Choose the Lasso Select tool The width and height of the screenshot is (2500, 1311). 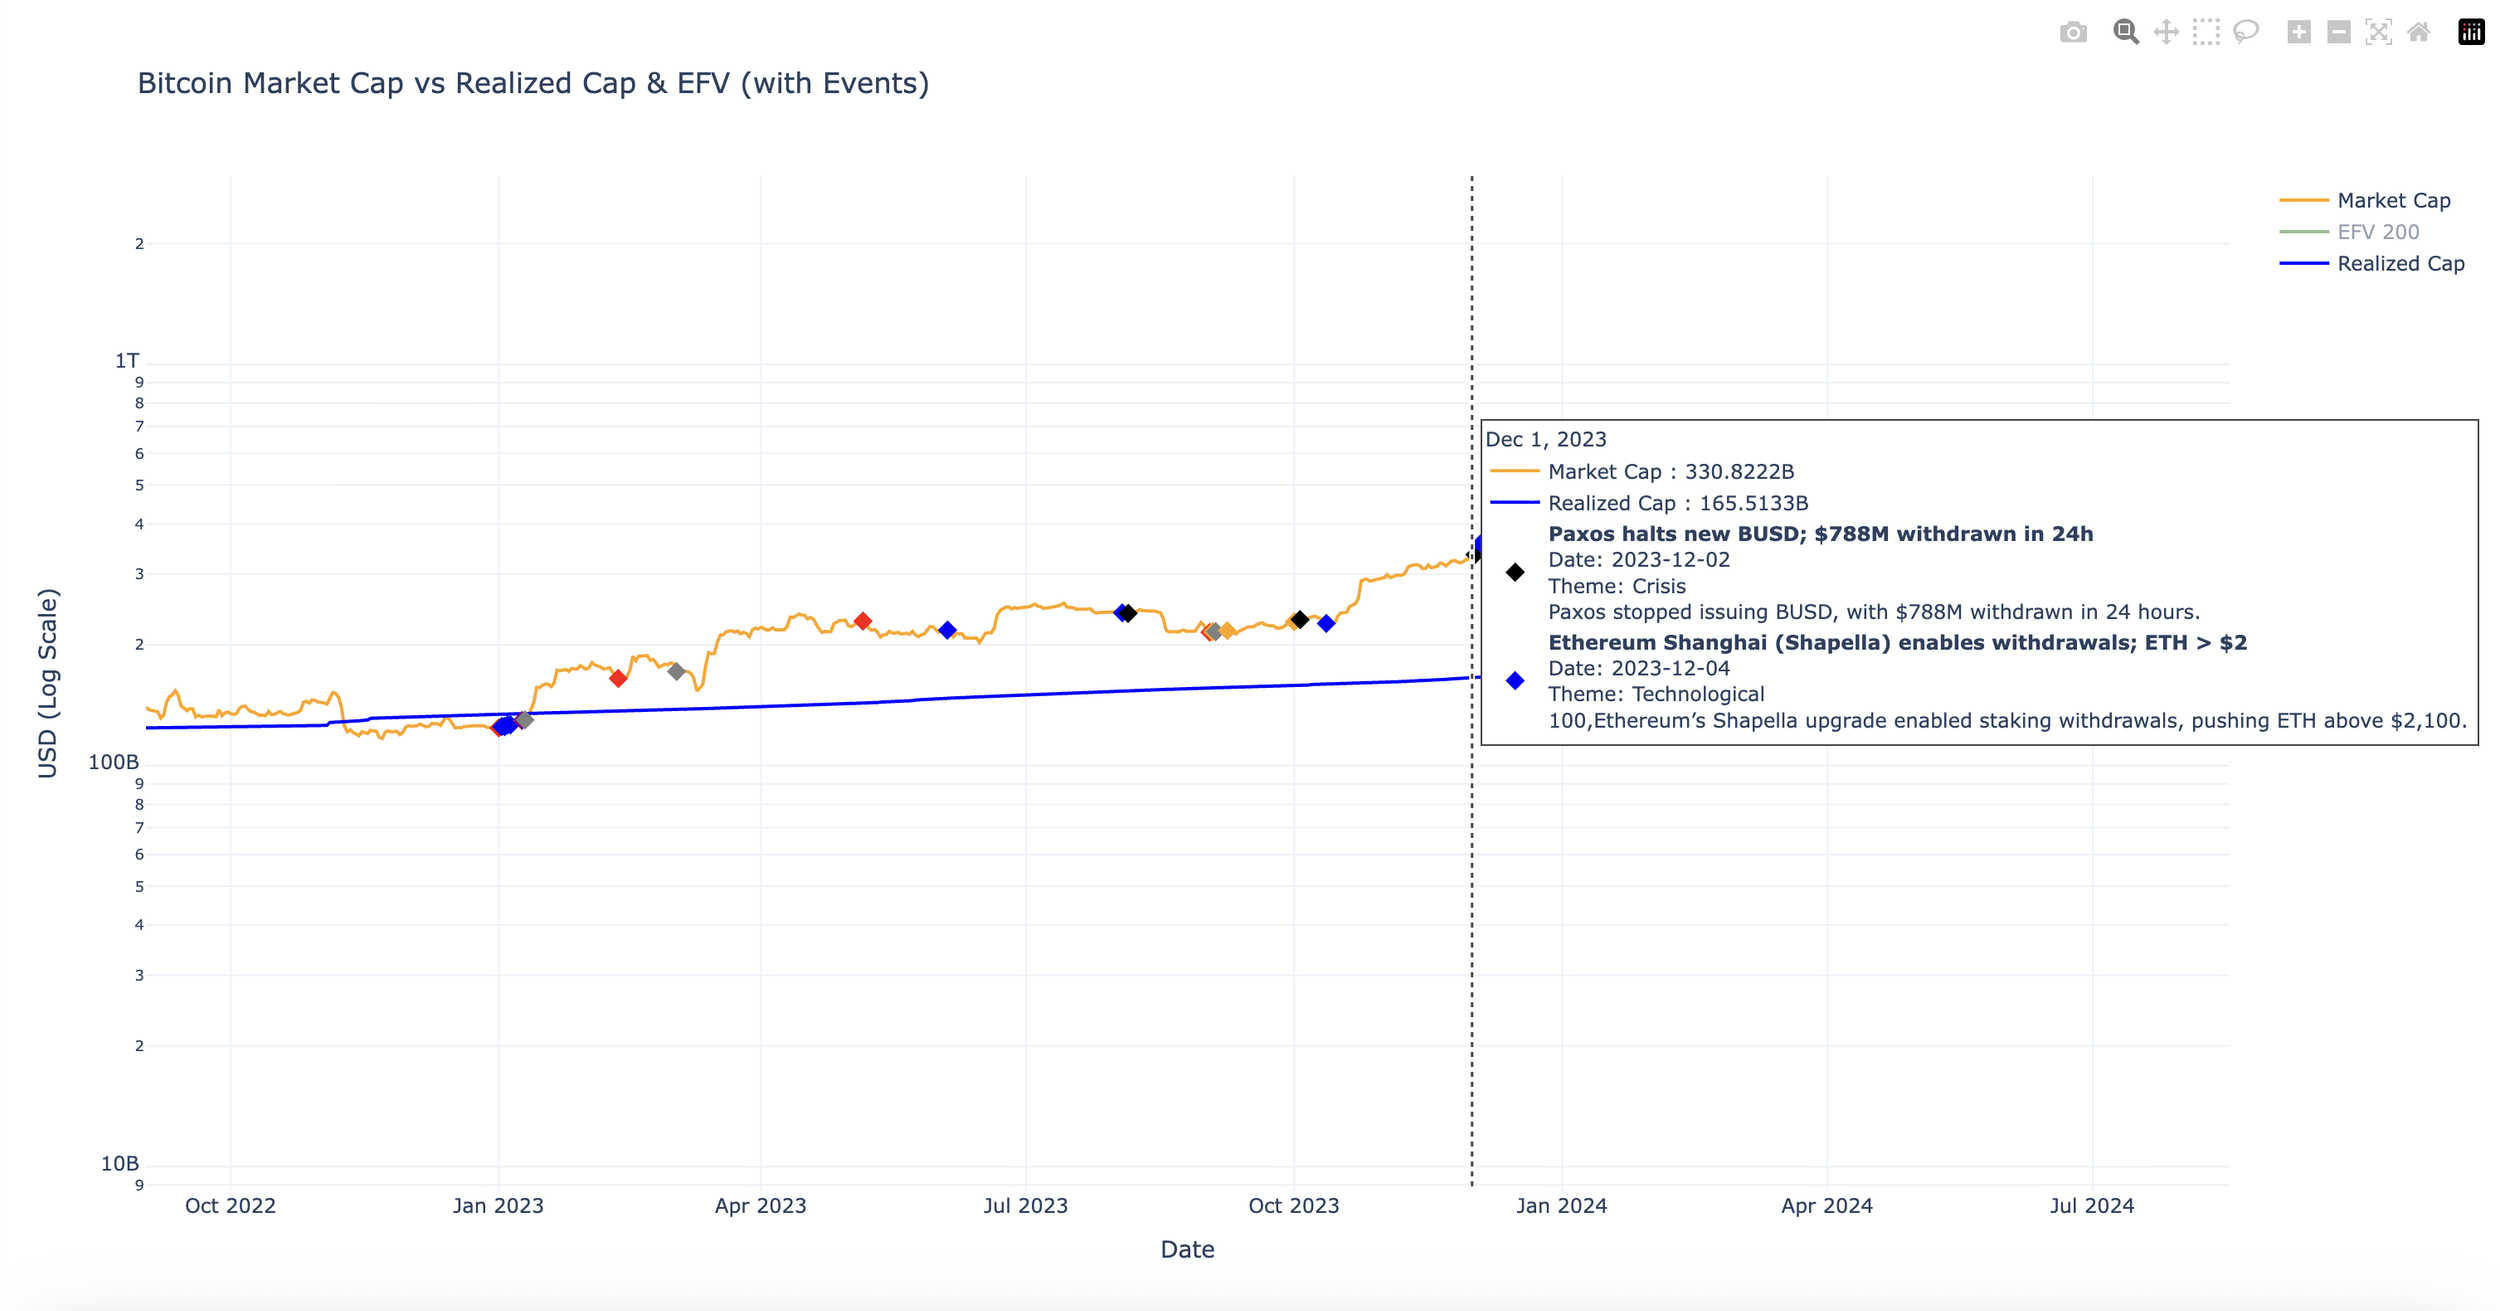pyautogui.click(x=2246, y=32)
